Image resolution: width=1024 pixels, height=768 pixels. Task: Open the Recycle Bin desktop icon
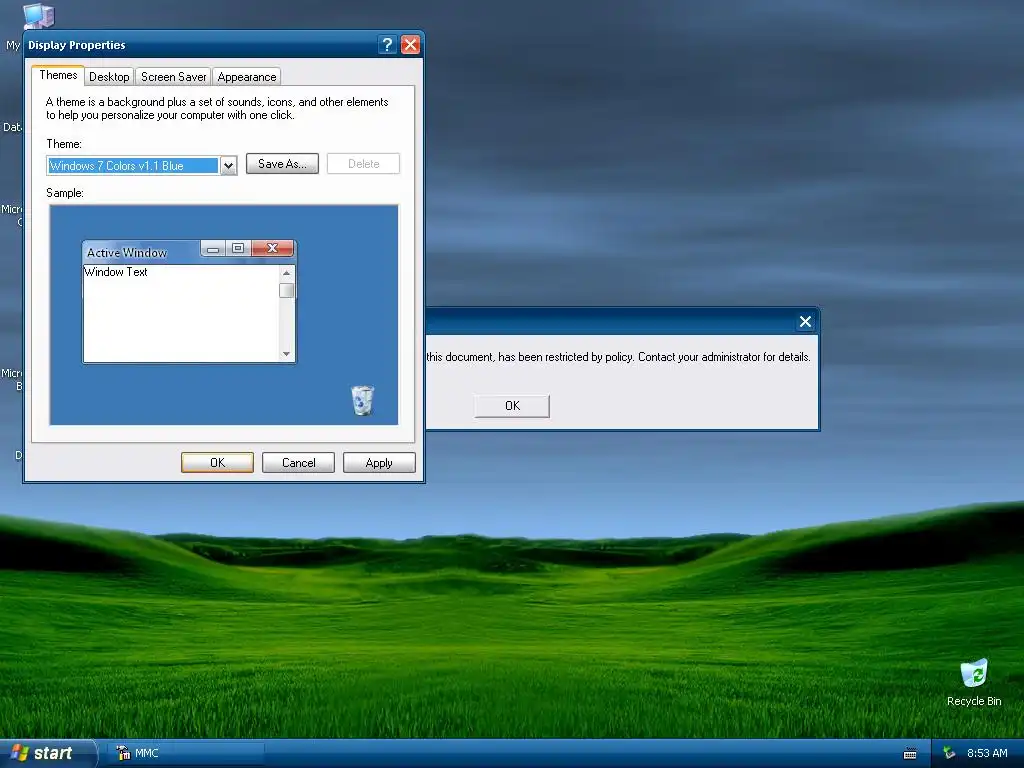974,682
